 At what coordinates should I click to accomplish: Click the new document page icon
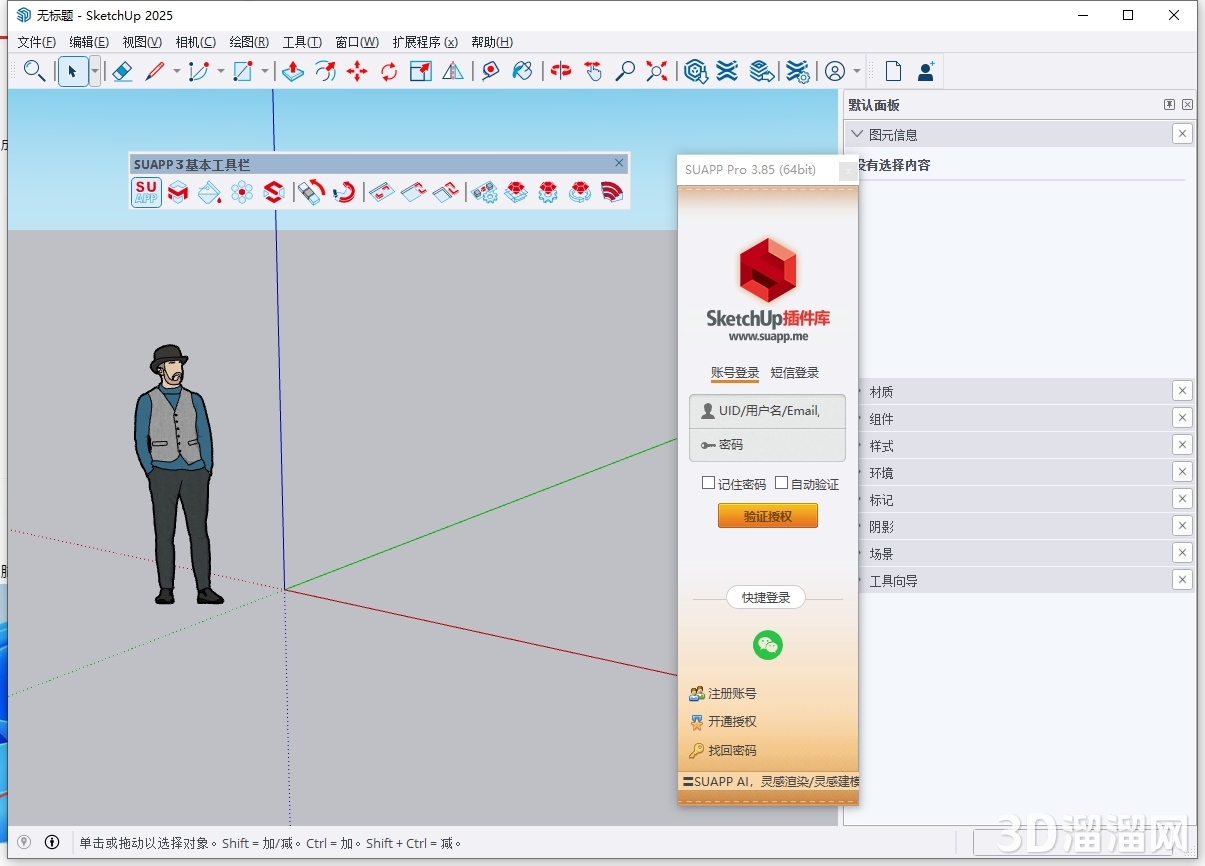pos(893,71)
